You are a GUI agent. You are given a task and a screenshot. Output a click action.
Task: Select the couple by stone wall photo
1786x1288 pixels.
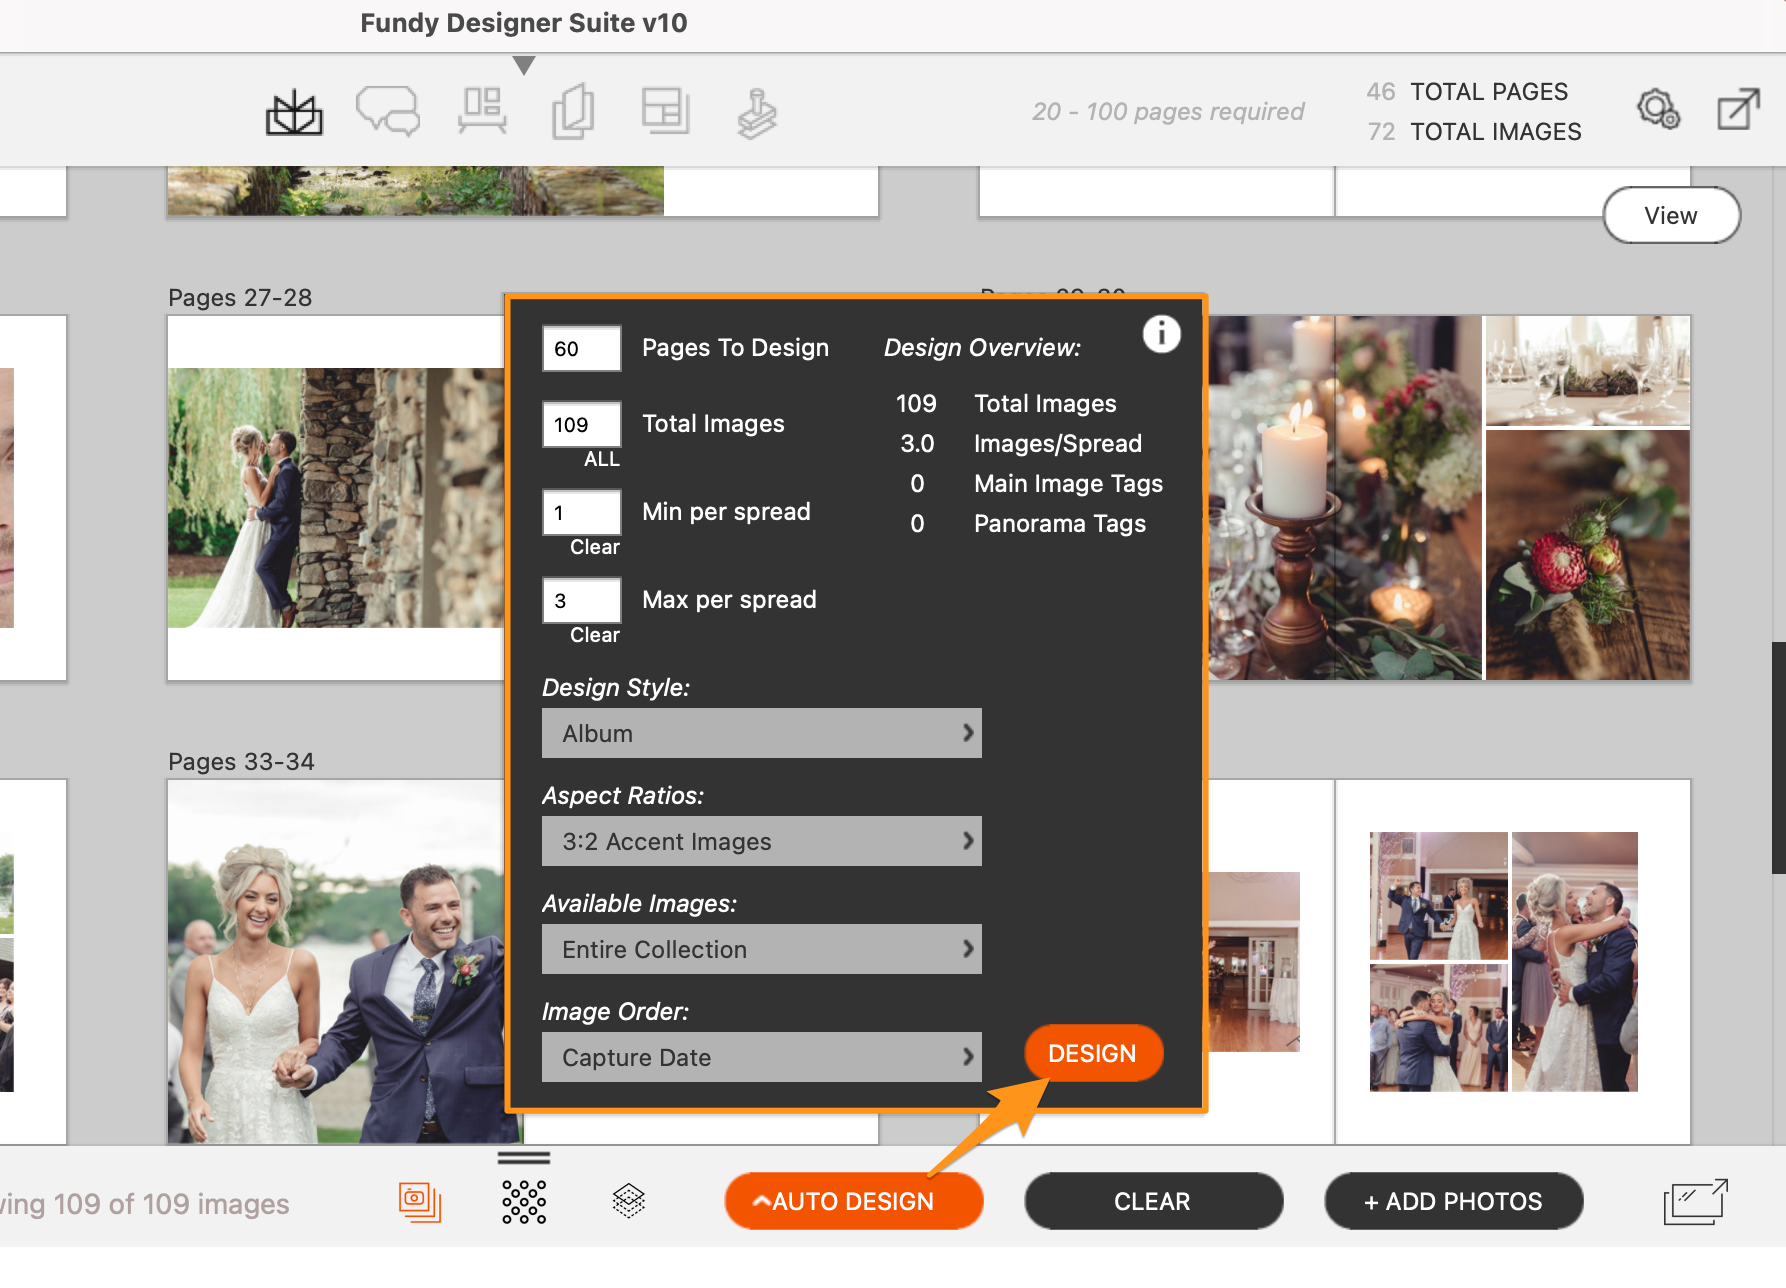click(336, 498)
